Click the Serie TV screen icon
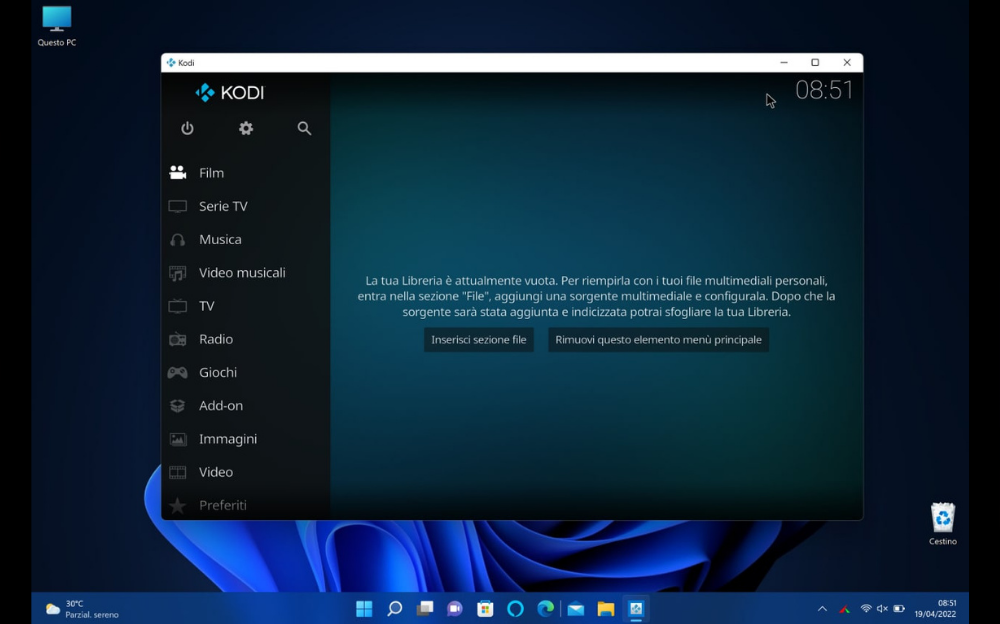Viewport: 1000px width, 624px height. tap(177, 206)
